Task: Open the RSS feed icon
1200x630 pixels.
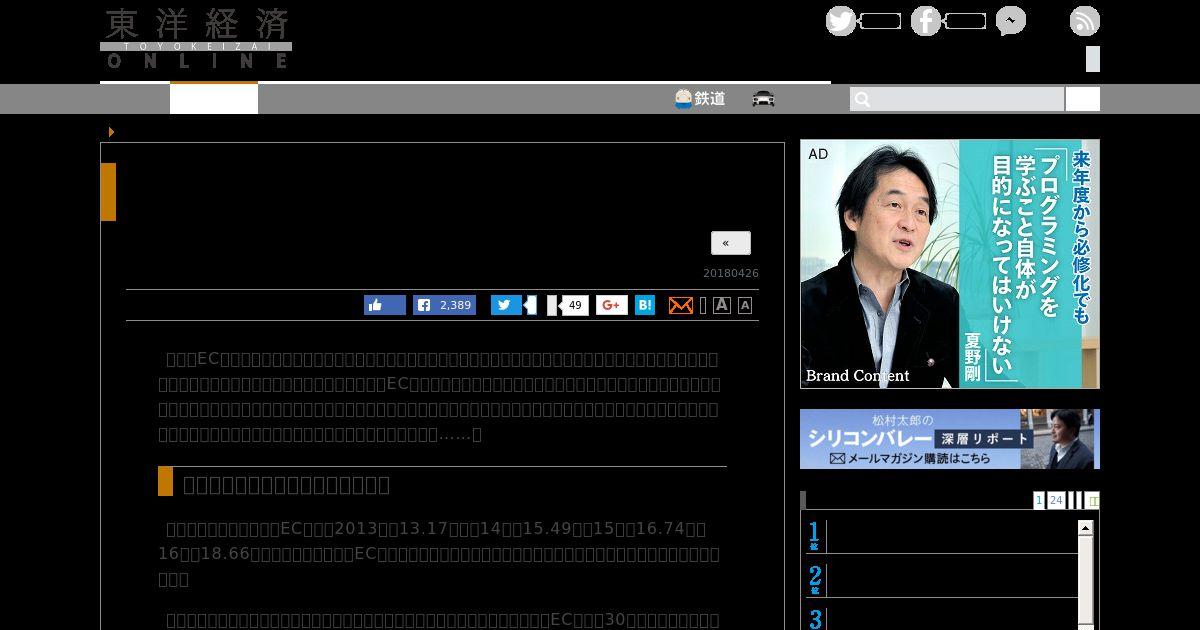Action: pos(1085,21)
